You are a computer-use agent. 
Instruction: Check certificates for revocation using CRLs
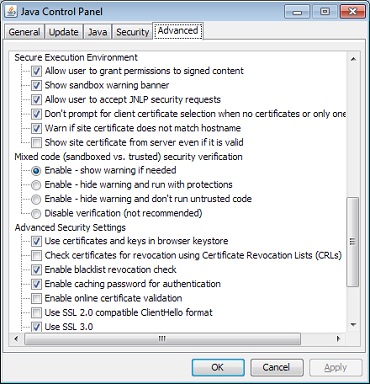(x=36, y=256)
